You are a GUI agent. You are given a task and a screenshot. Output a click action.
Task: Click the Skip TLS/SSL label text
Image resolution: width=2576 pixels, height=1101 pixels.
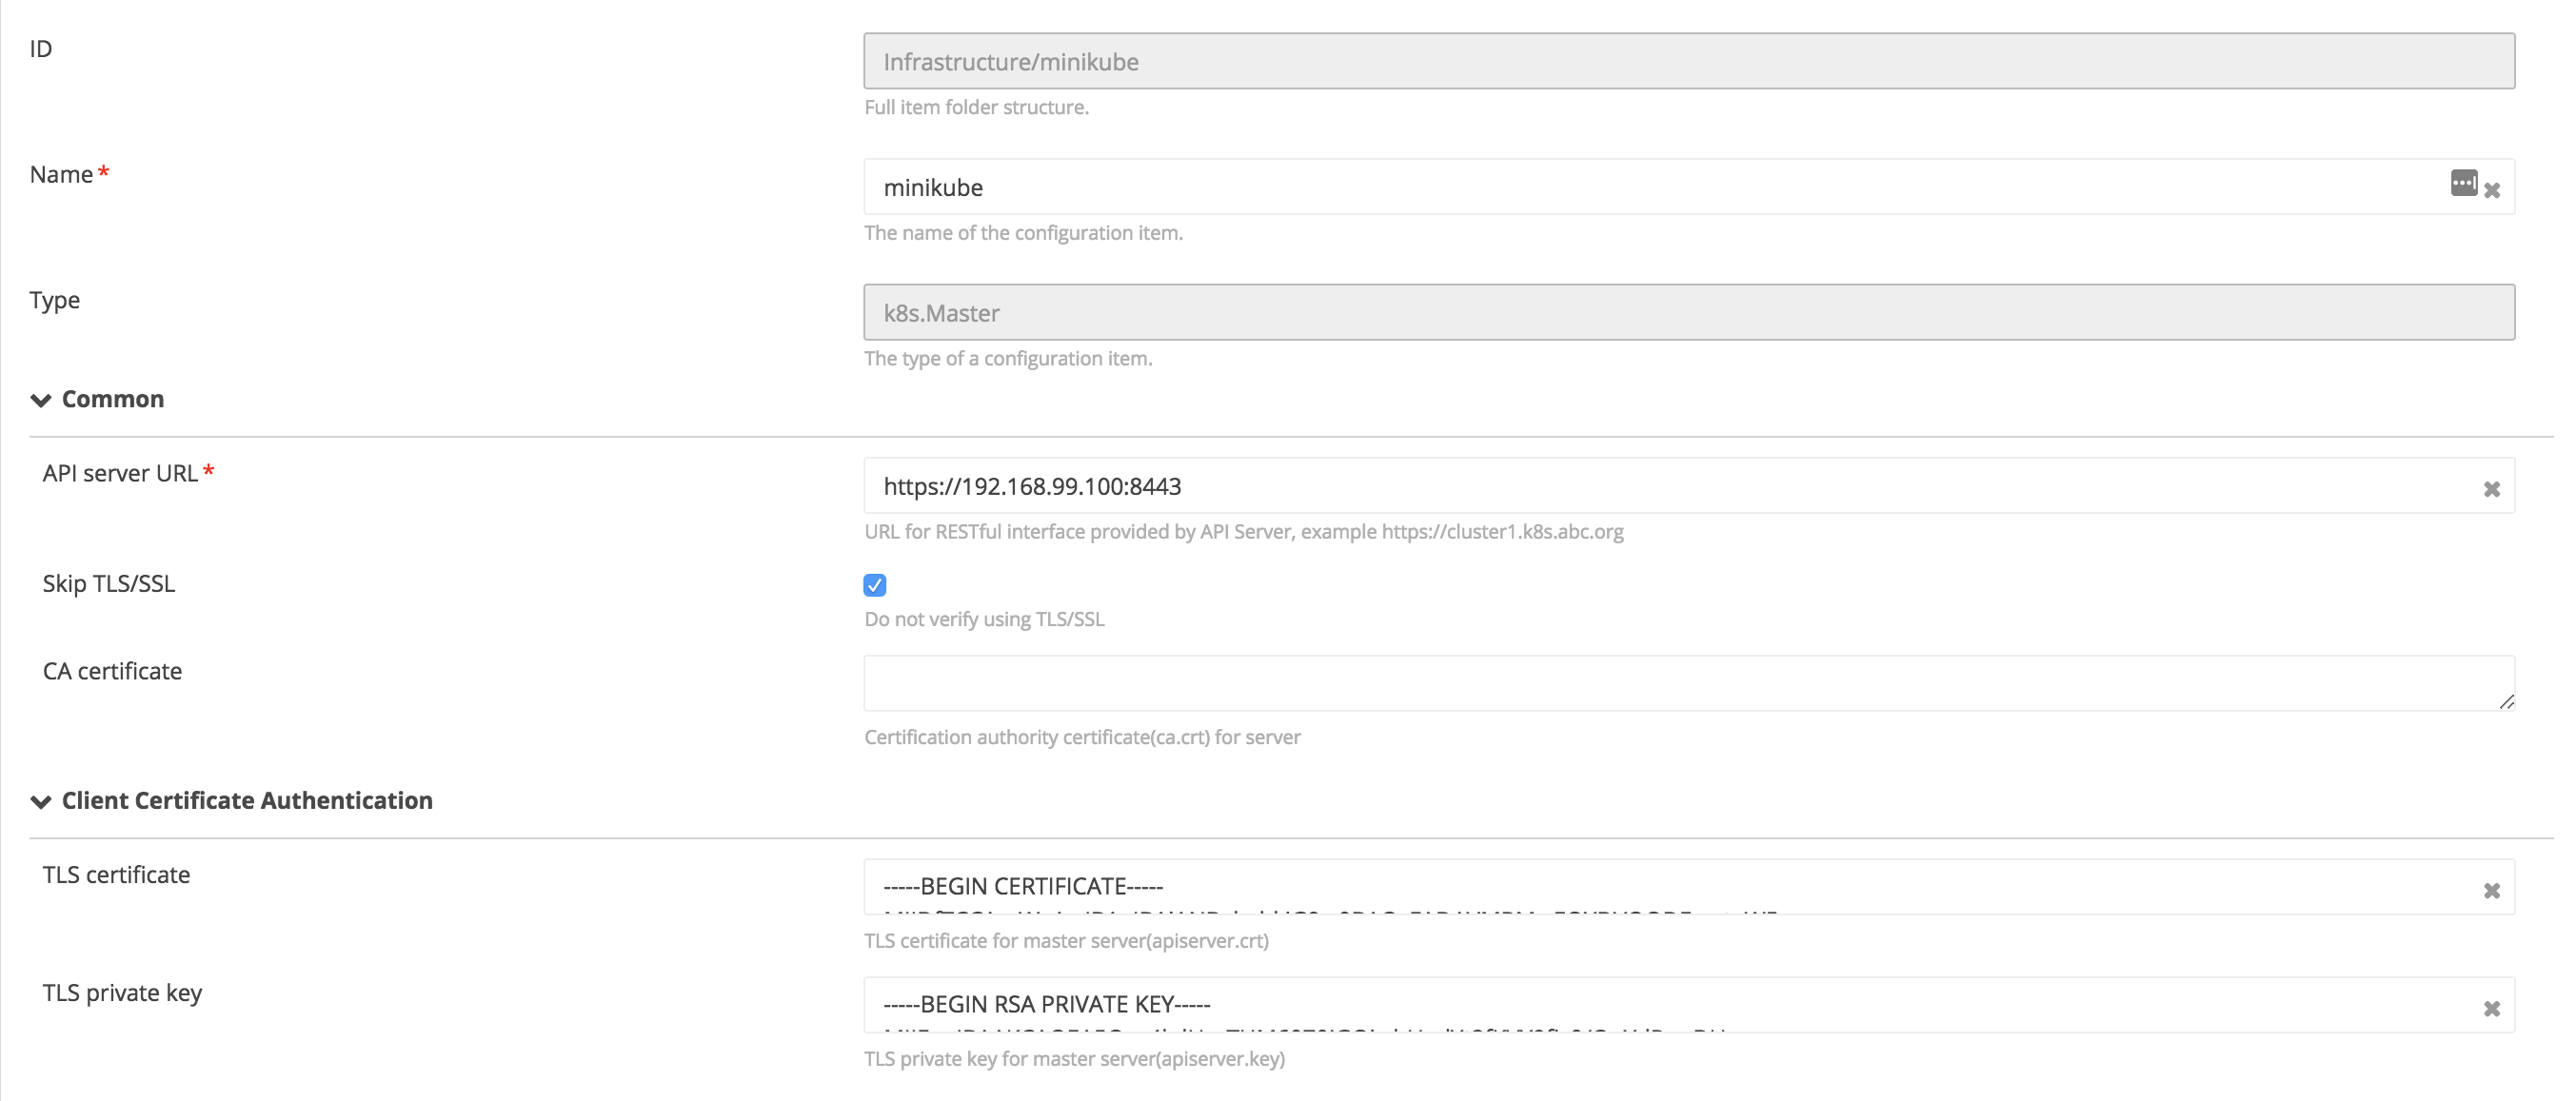tap(109, 583)
